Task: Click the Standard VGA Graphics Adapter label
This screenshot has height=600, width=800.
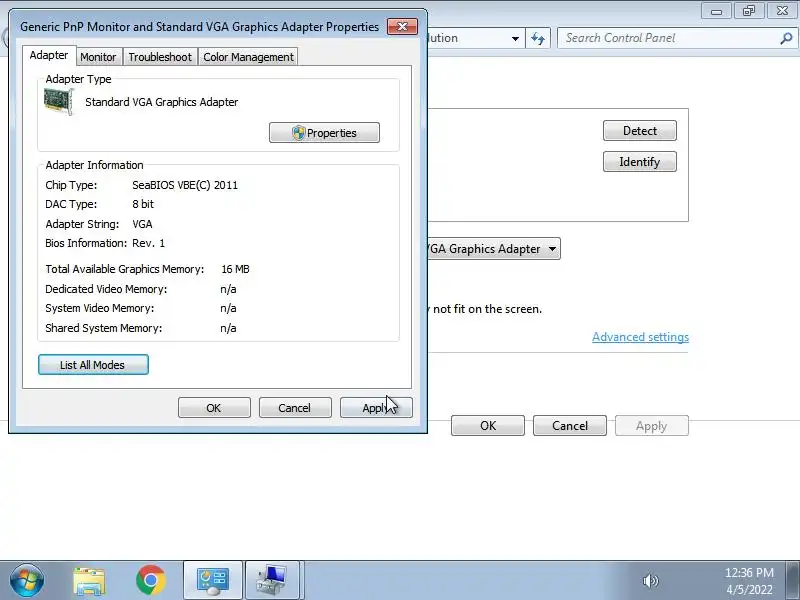Action: click(162, 102)
